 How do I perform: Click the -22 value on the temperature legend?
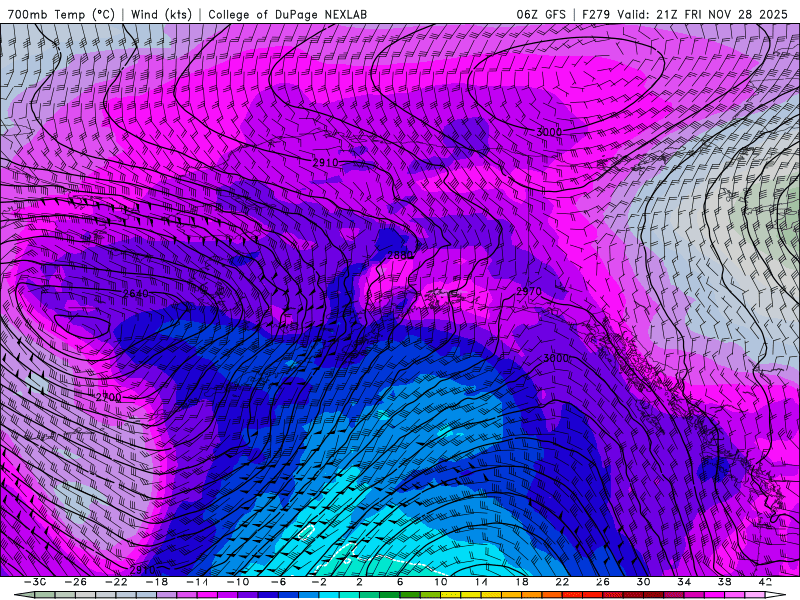pyautogui.click(x=117, y=582)
